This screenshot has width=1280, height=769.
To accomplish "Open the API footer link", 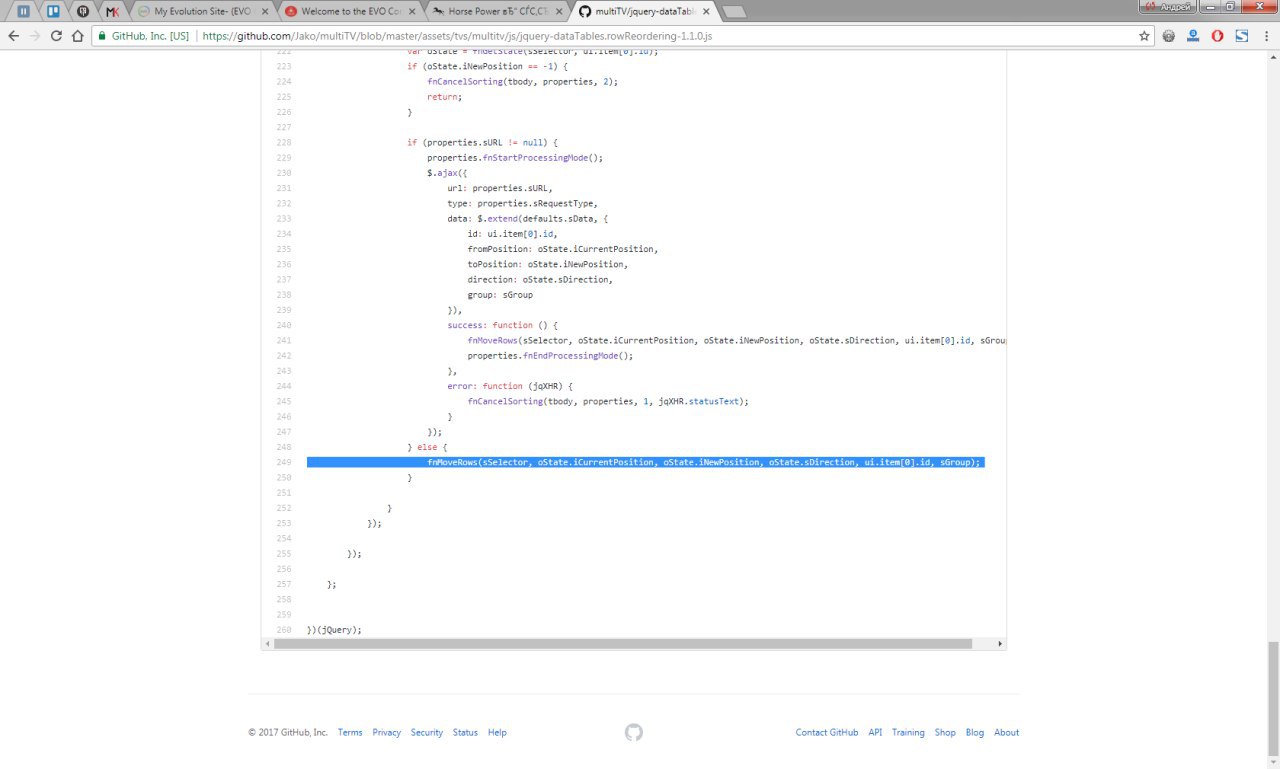I will (x=875, y=732).
